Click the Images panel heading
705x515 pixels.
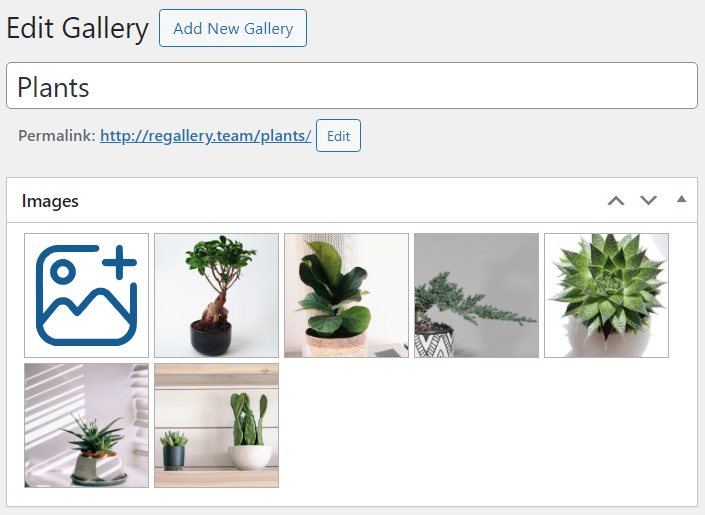pyautogui.click(x=50, y=201)
